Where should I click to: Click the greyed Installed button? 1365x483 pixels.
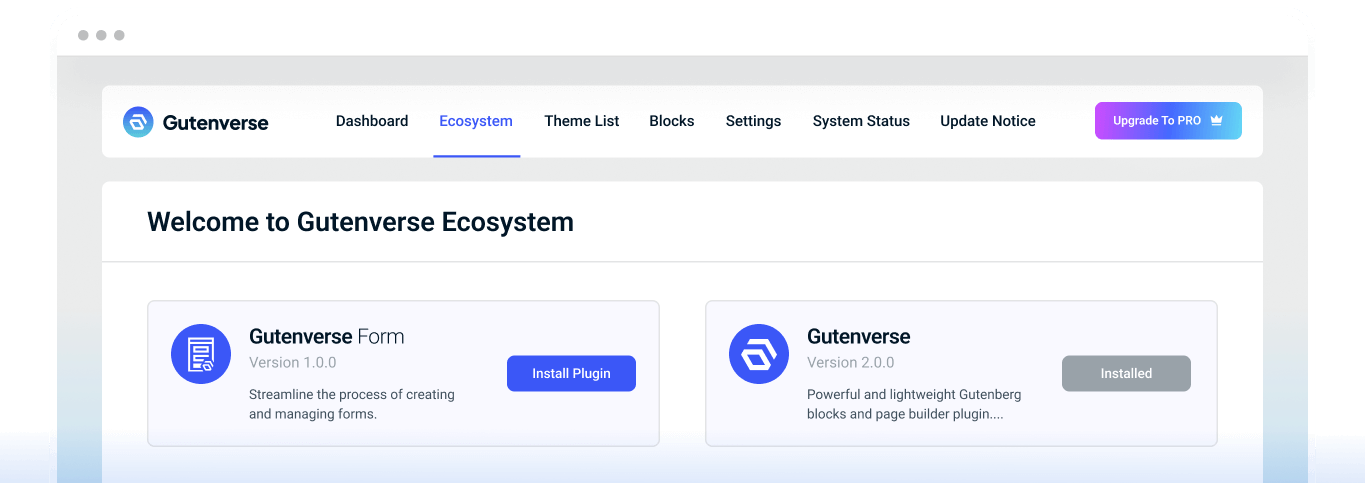point(1126,373)
